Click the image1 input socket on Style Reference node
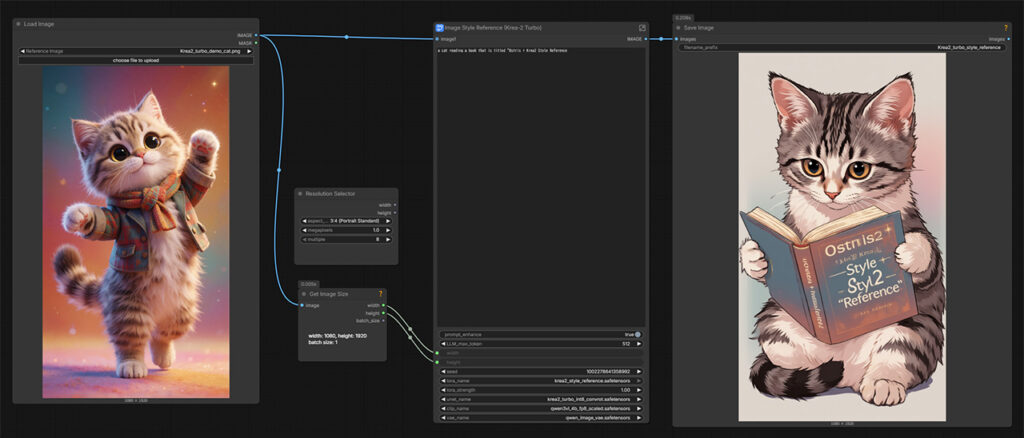 coord(438,39)
